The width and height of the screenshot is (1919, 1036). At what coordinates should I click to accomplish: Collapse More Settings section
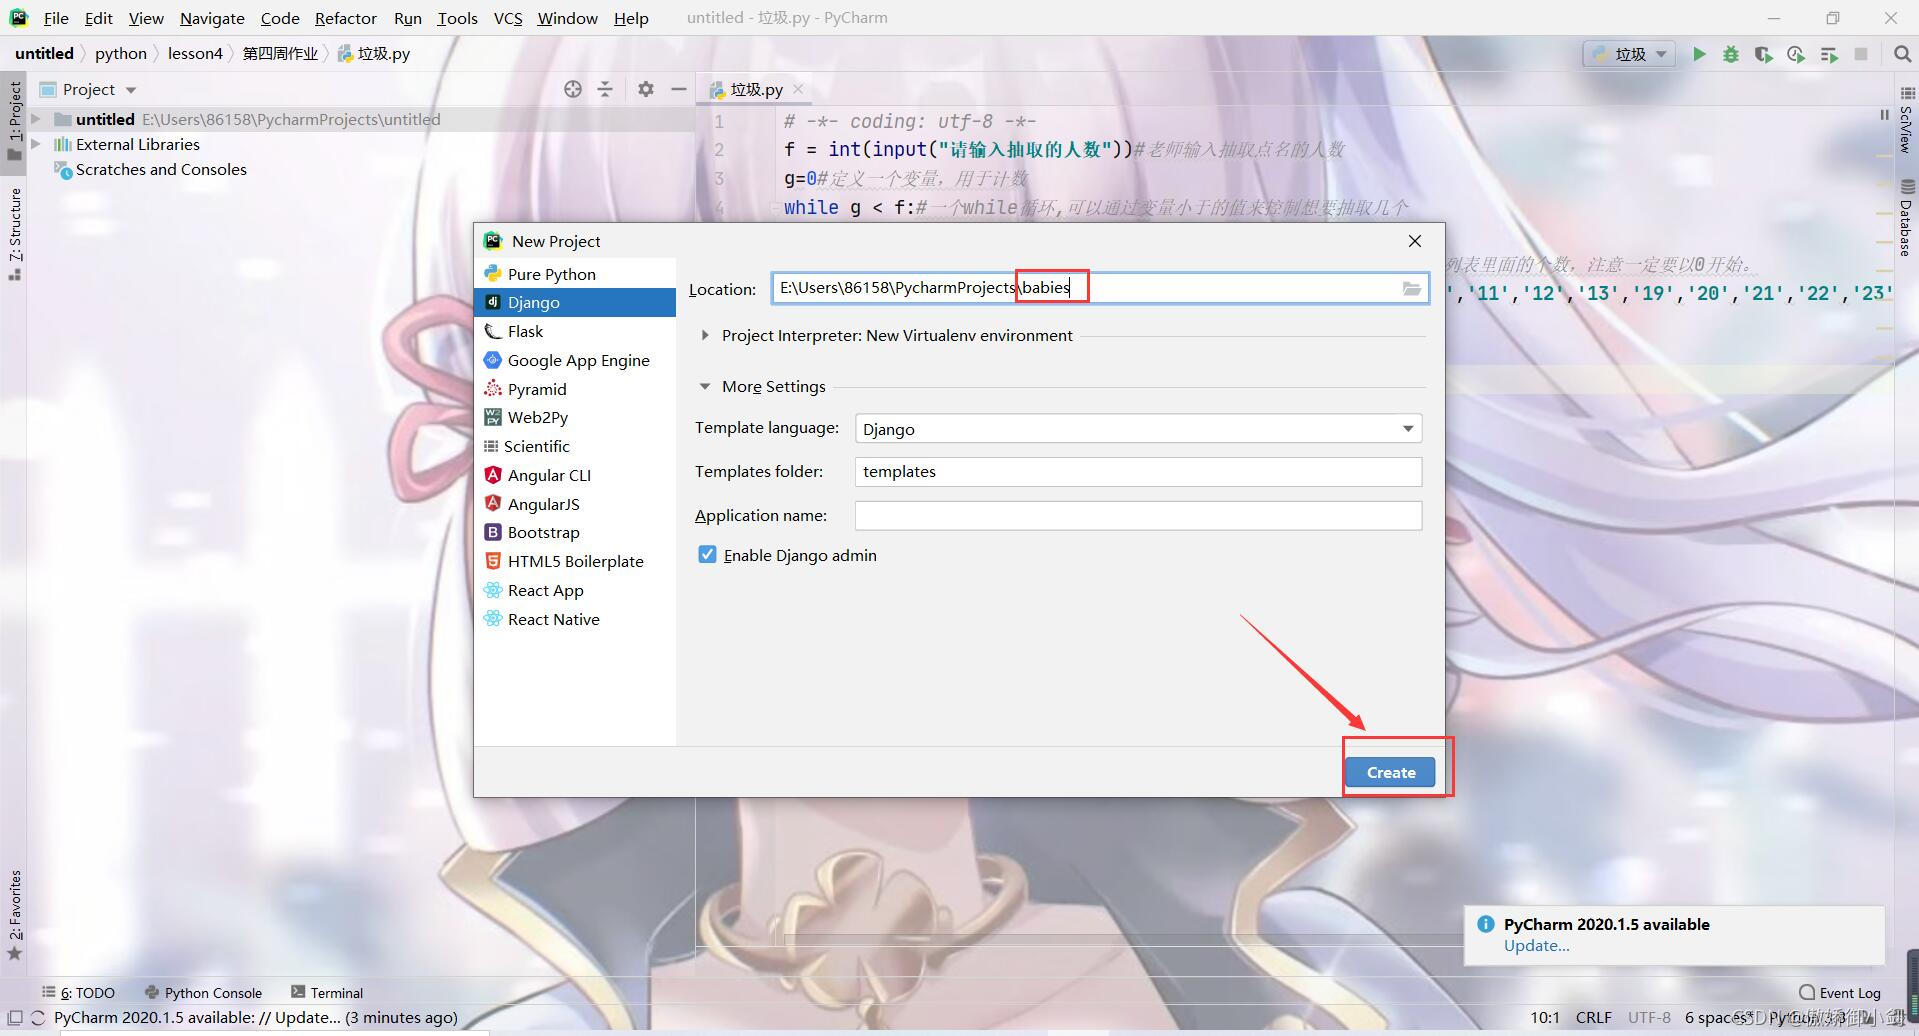tap(705, 387)
